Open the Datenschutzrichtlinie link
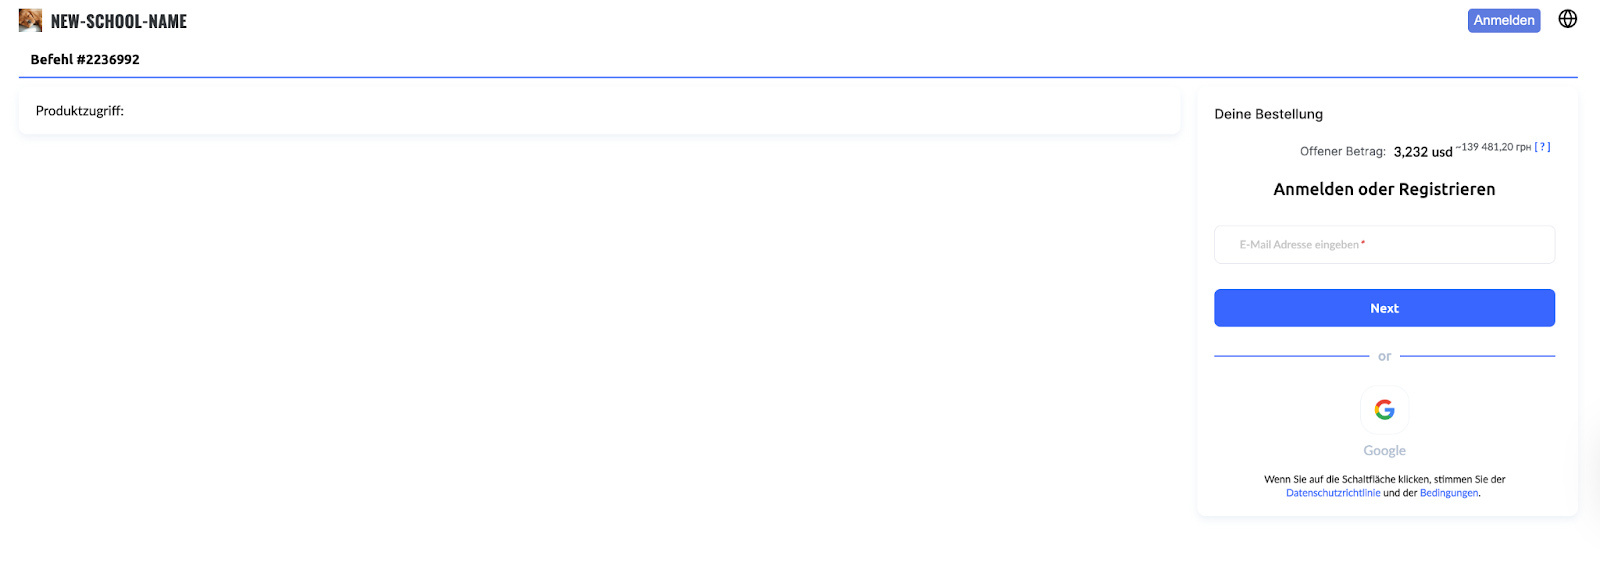Screen dimensions: 1600x577 pyautogui.click(x=1332, y=493)
